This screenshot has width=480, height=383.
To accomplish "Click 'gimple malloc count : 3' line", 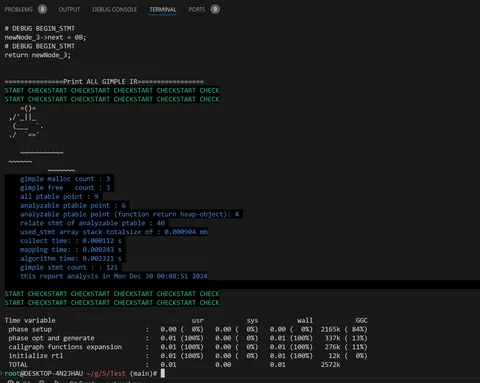I will (65, 179).
